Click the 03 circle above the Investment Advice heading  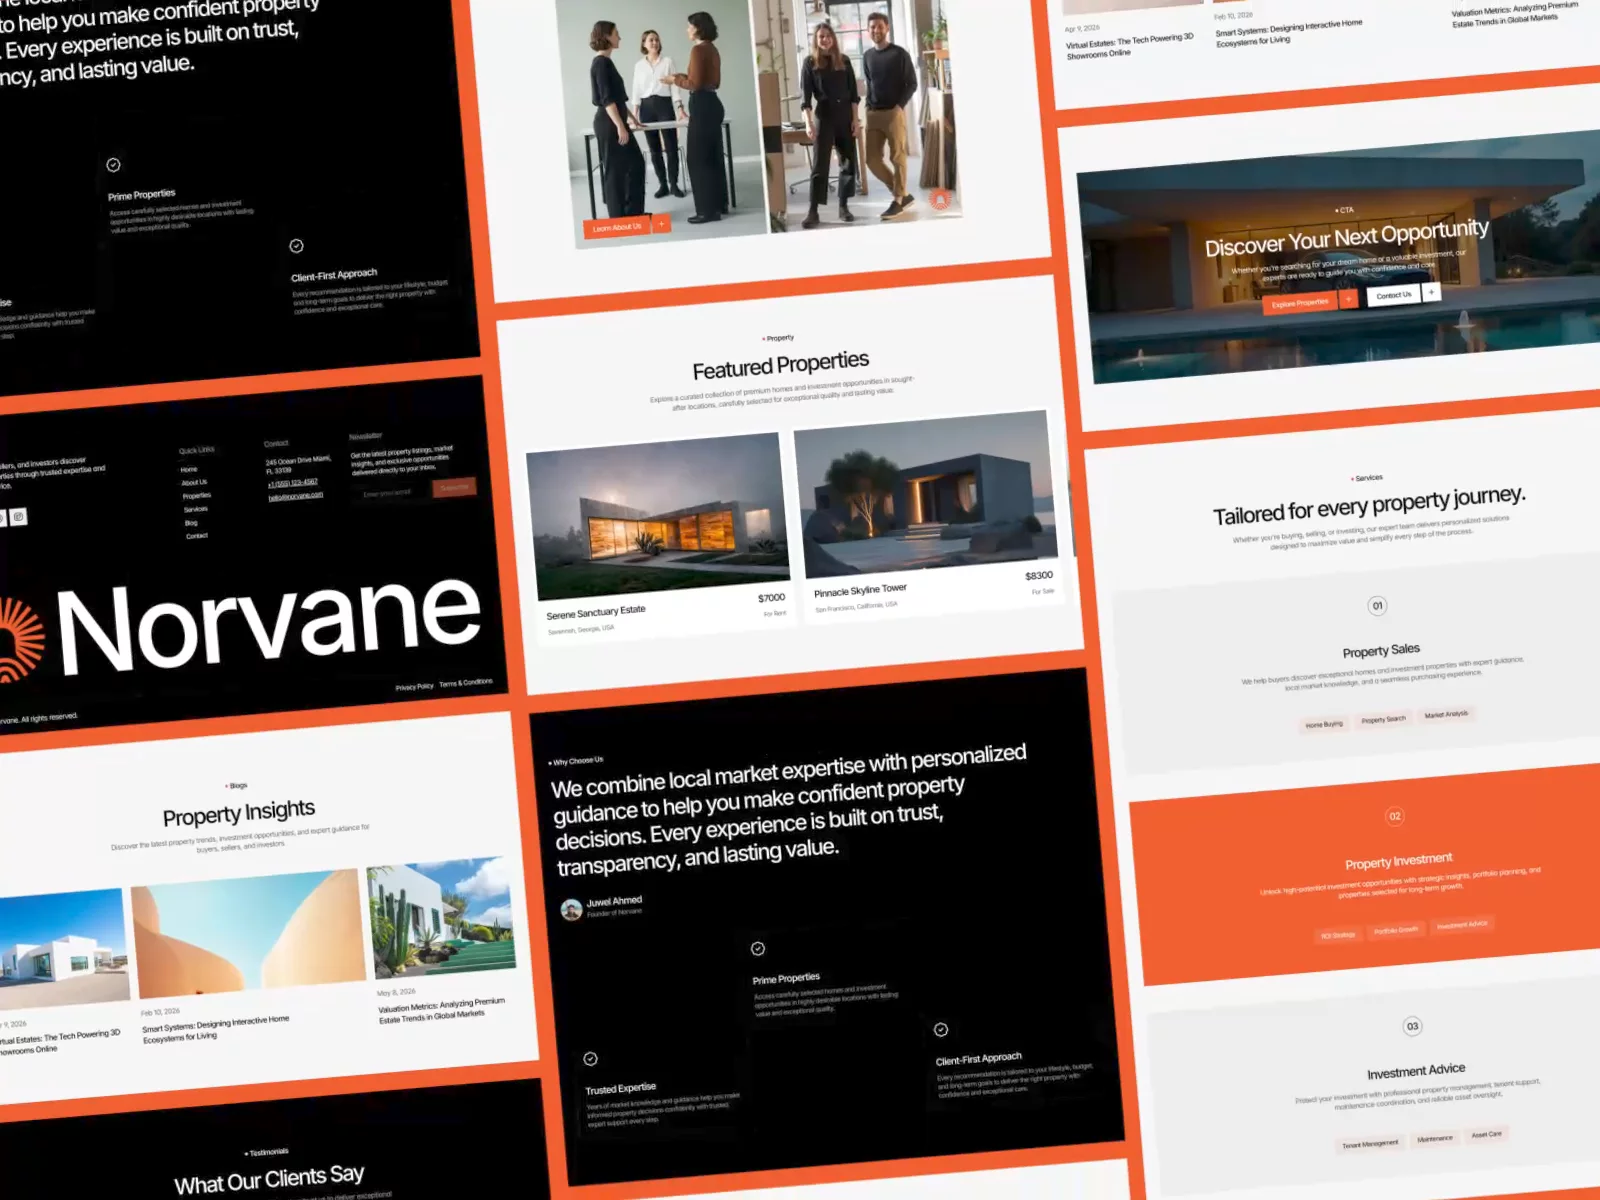pyautogui.click(x=1412, y=1026)
